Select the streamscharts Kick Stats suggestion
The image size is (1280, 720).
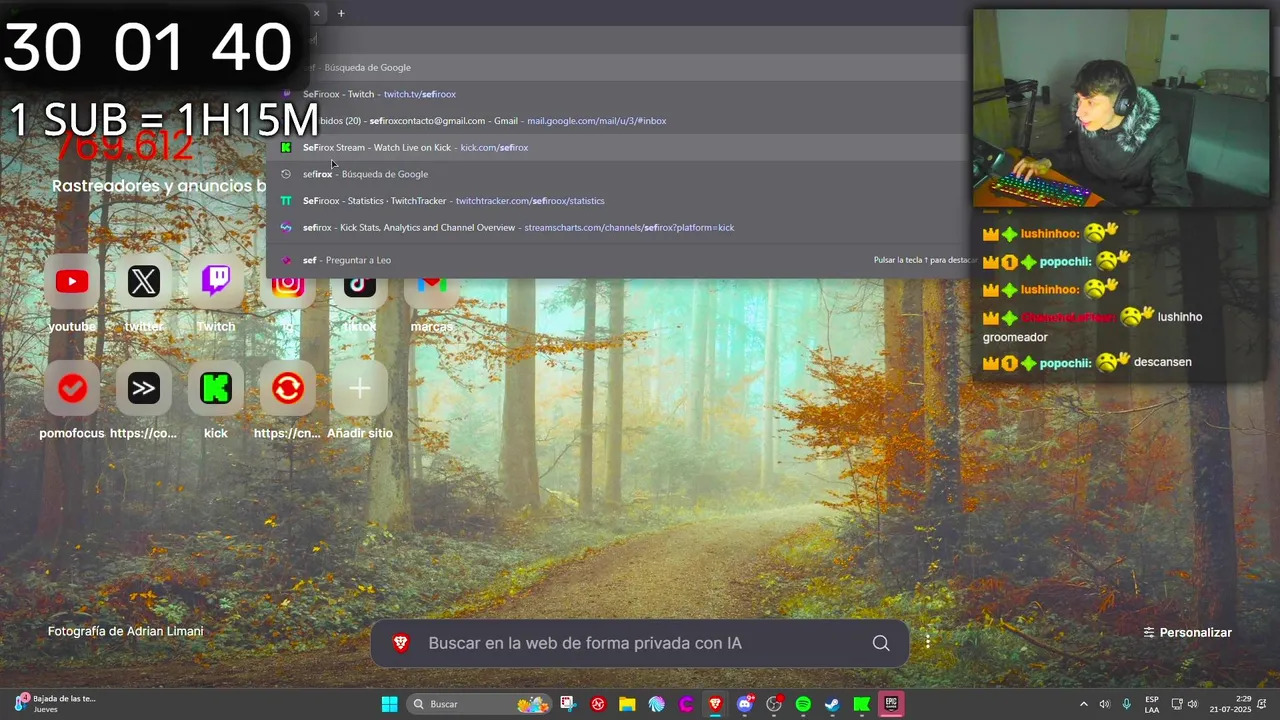622,227
